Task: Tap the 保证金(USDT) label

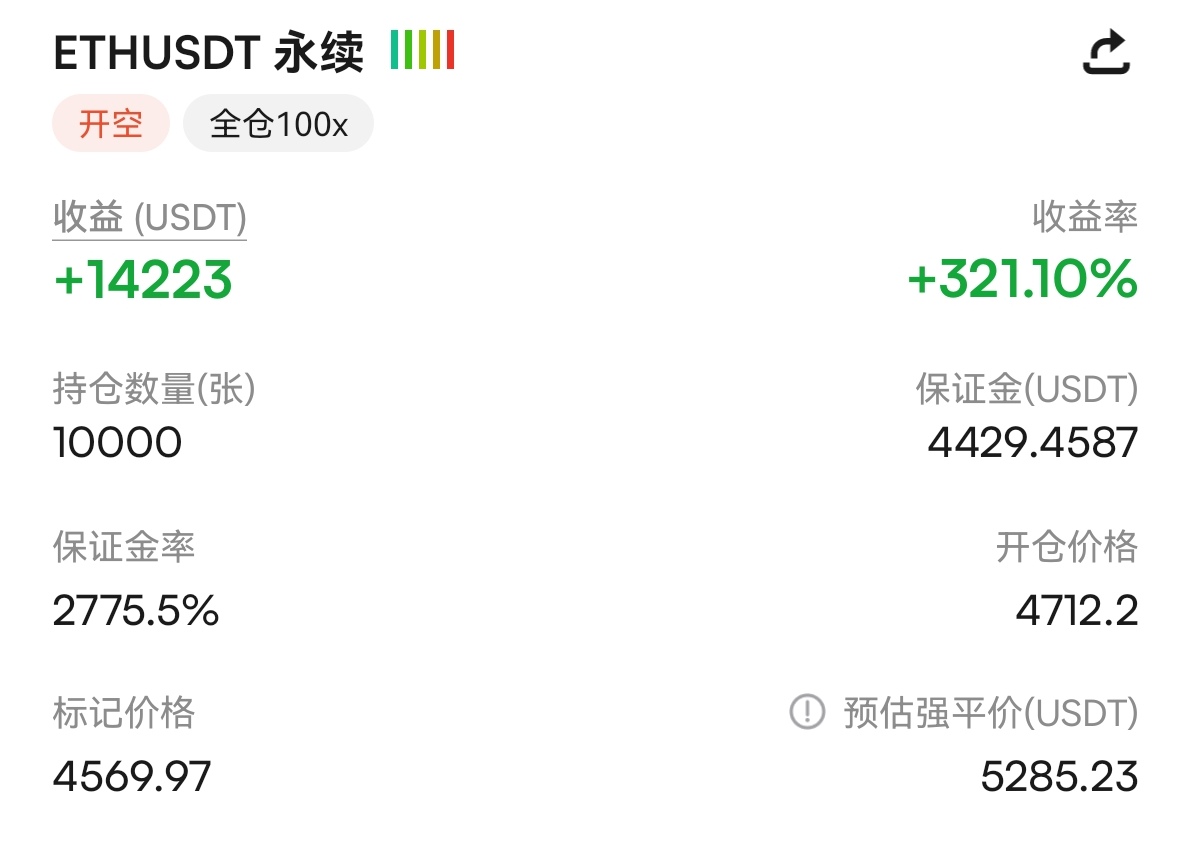Action: 1027,389
